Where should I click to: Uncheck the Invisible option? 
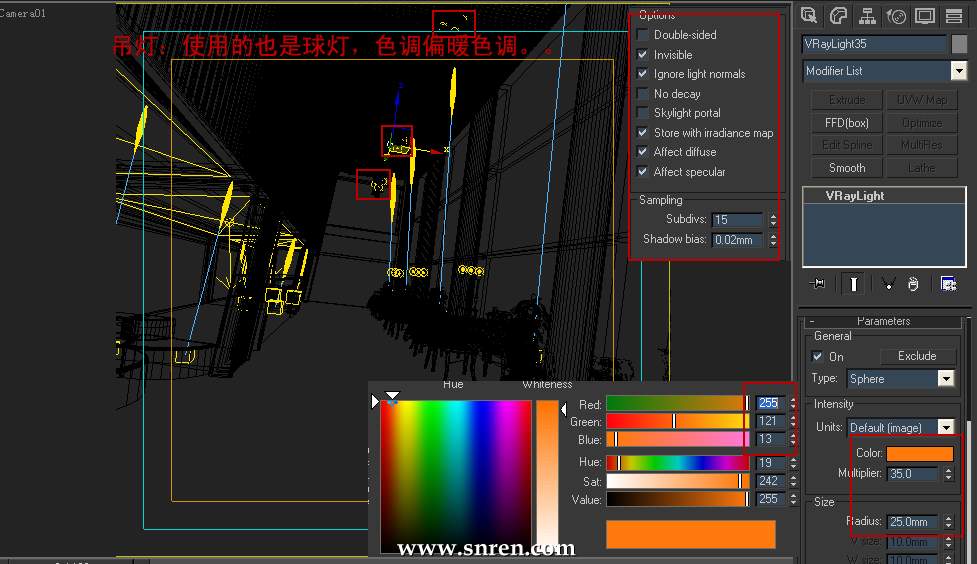click(x=643, y=55)
